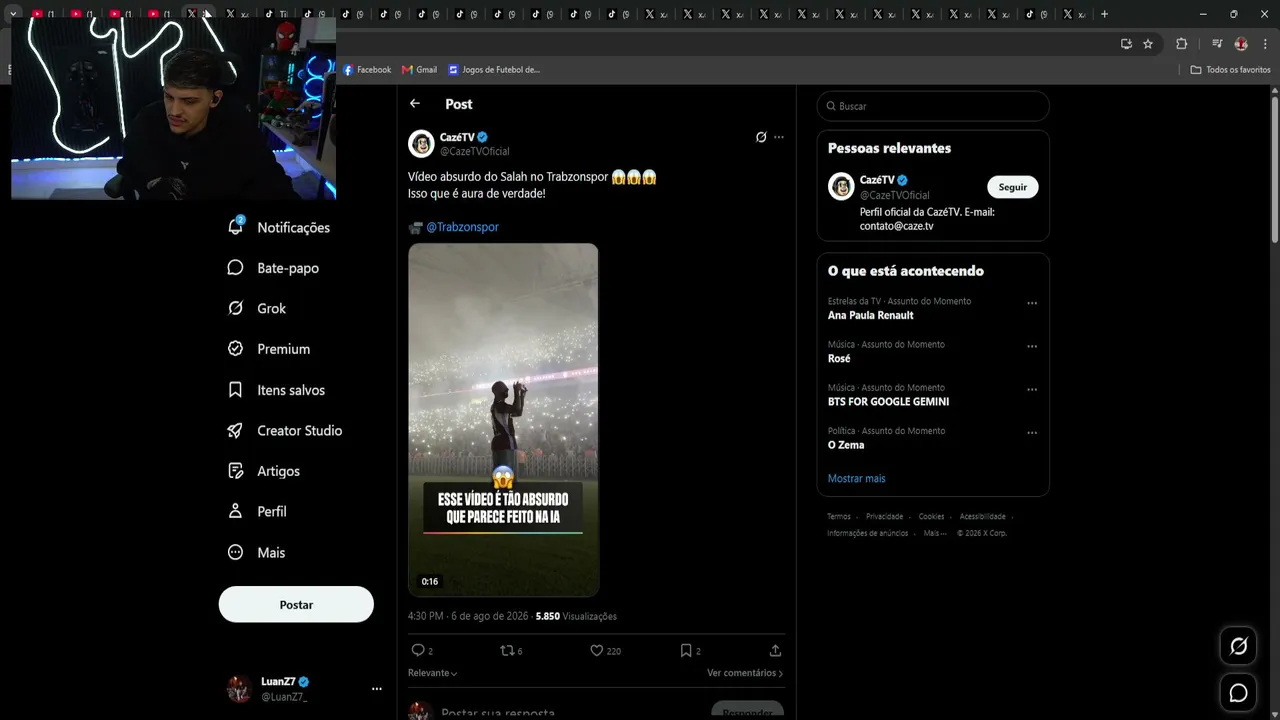Open Chrome media controls icon

click(1217, 44)
